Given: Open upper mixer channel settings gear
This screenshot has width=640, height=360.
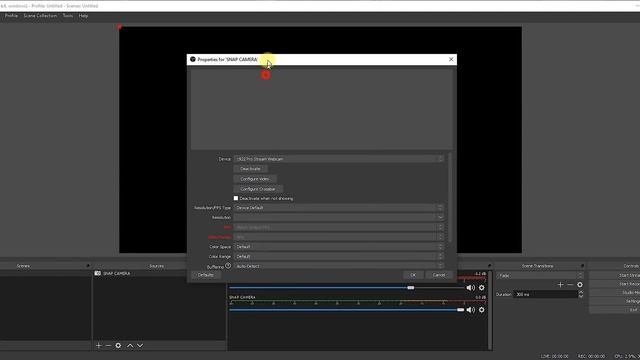Looking at the screenshot, I should tap(482, 288).
